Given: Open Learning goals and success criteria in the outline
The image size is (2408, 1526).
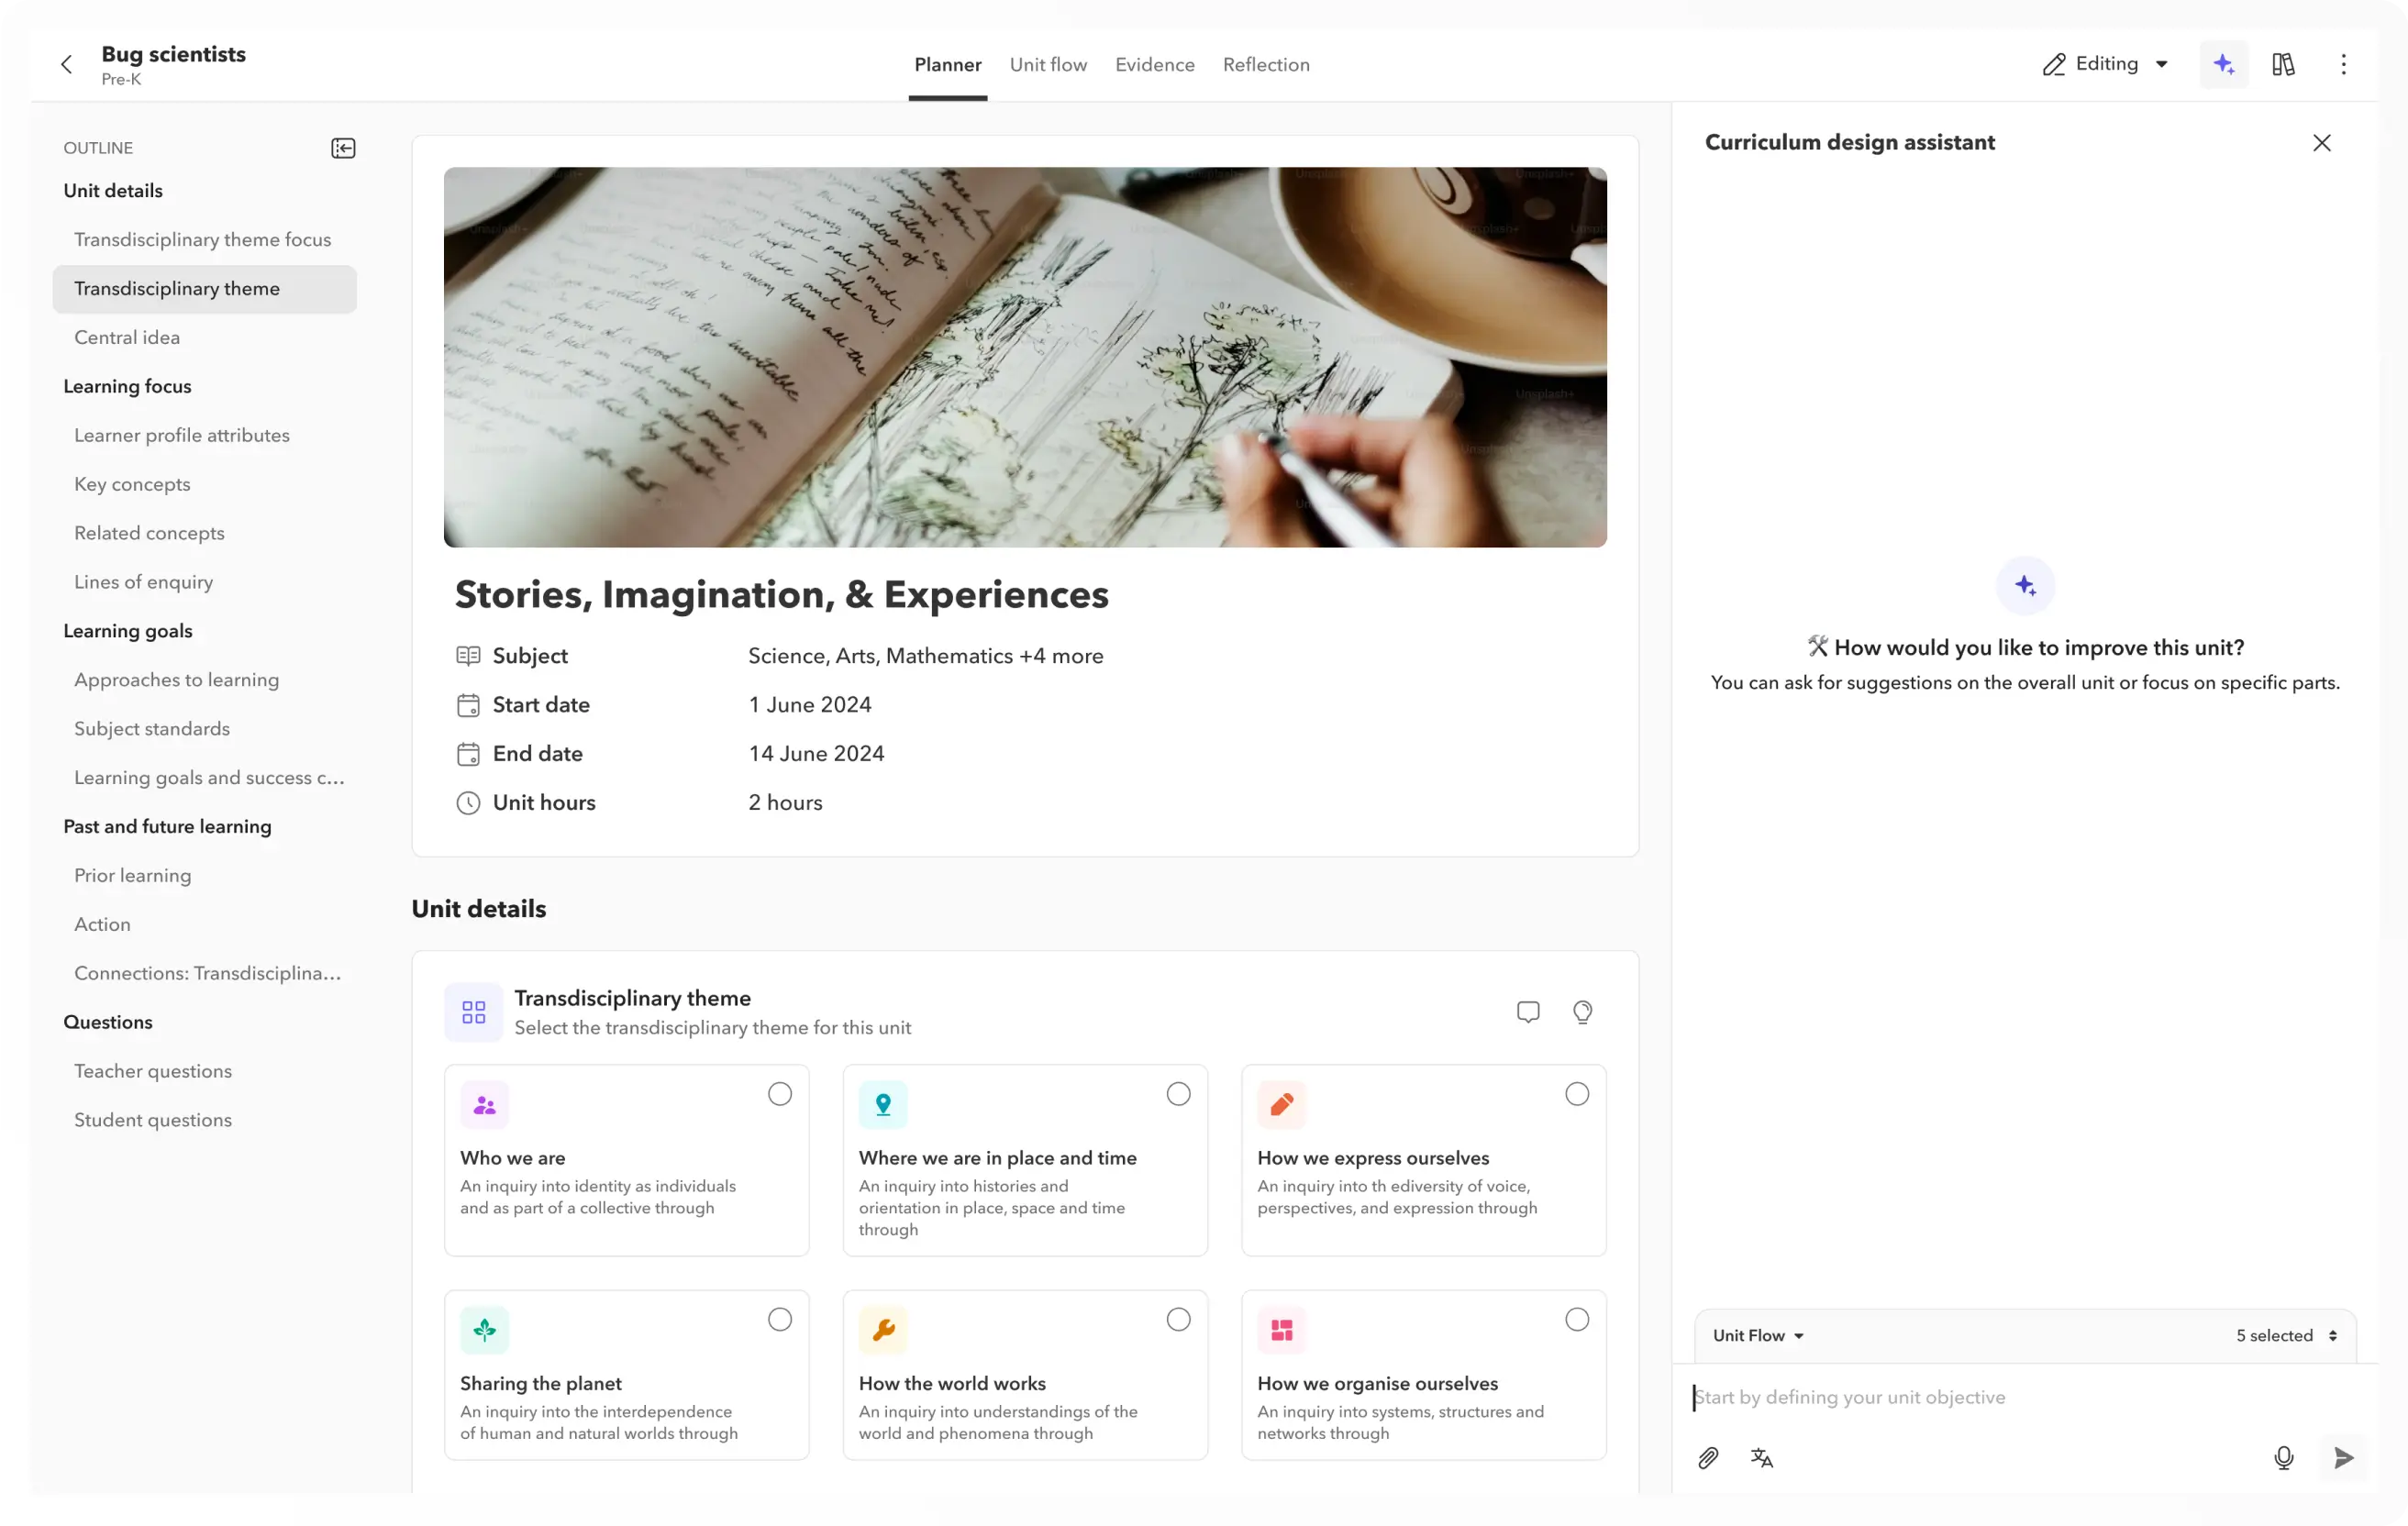Looking at the screenshot, I should tap(209, 777).
